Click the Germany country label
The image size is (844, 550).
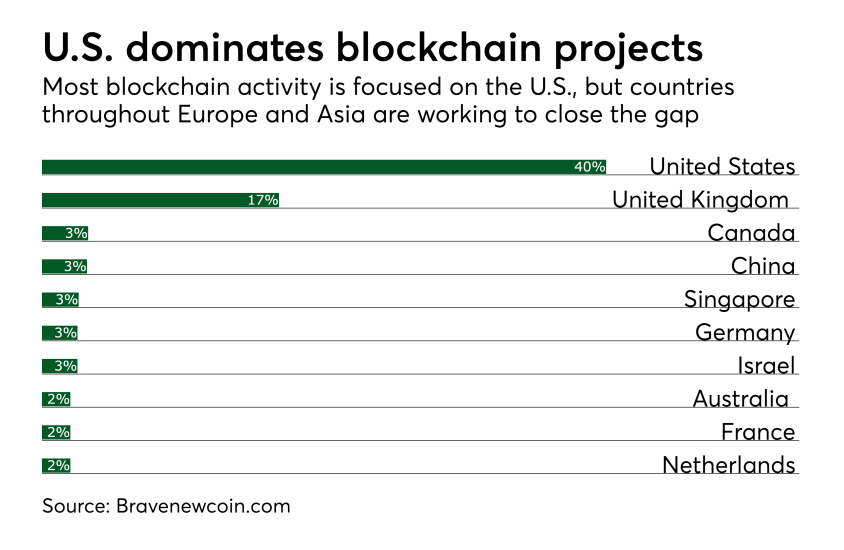pyautogui.click(x=745, y=332)
